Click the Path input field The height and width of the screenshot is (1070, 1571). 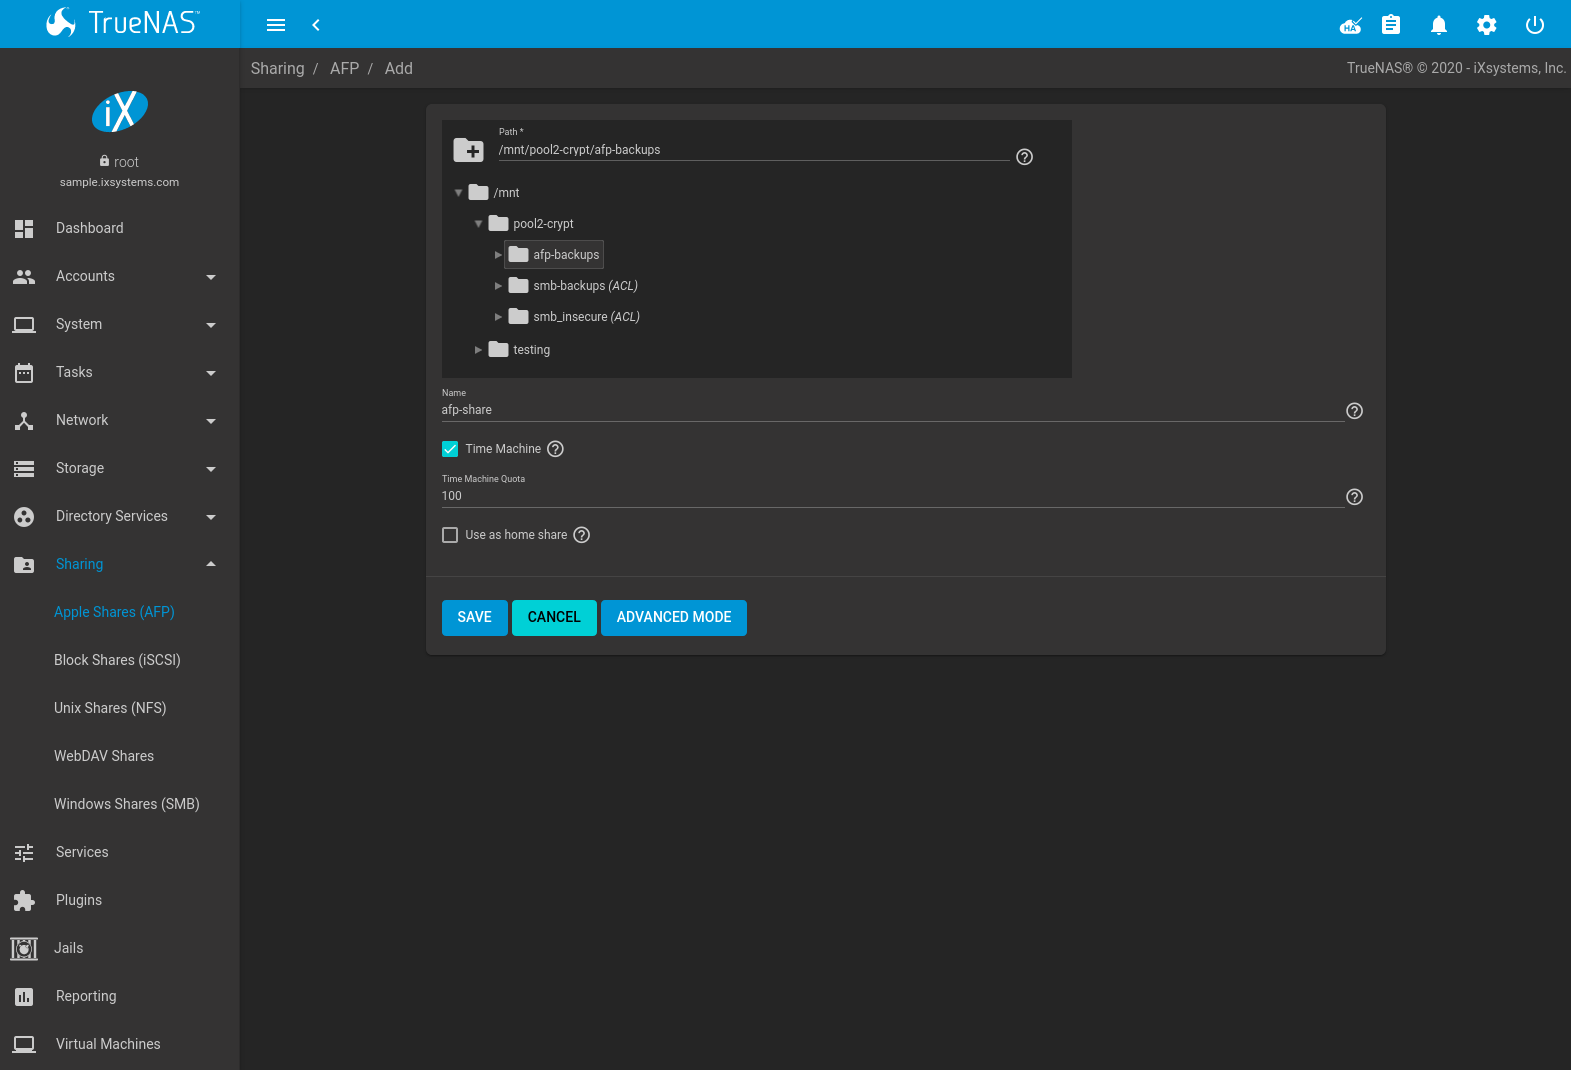[x=754, y=150]
